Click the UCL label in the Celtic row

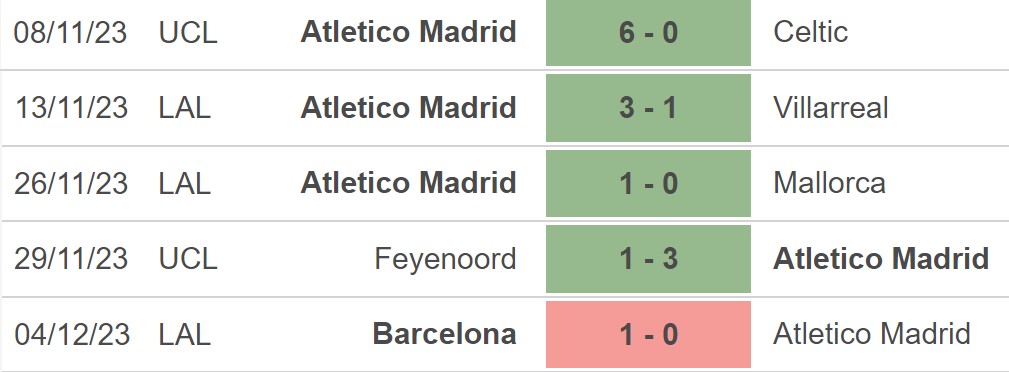pos(188,32)
